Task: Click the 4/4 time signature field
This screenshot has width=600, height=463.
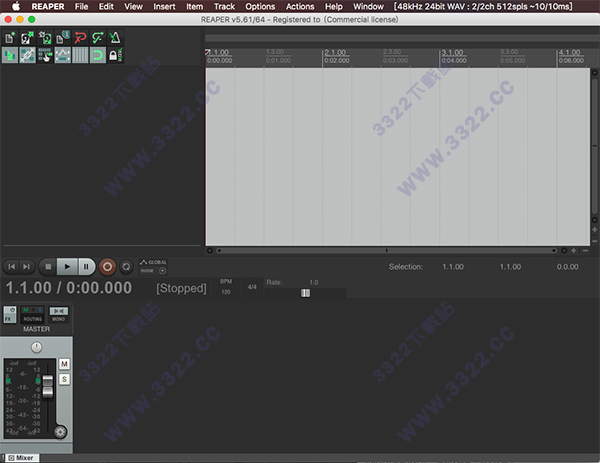Action: click(252, 287)
